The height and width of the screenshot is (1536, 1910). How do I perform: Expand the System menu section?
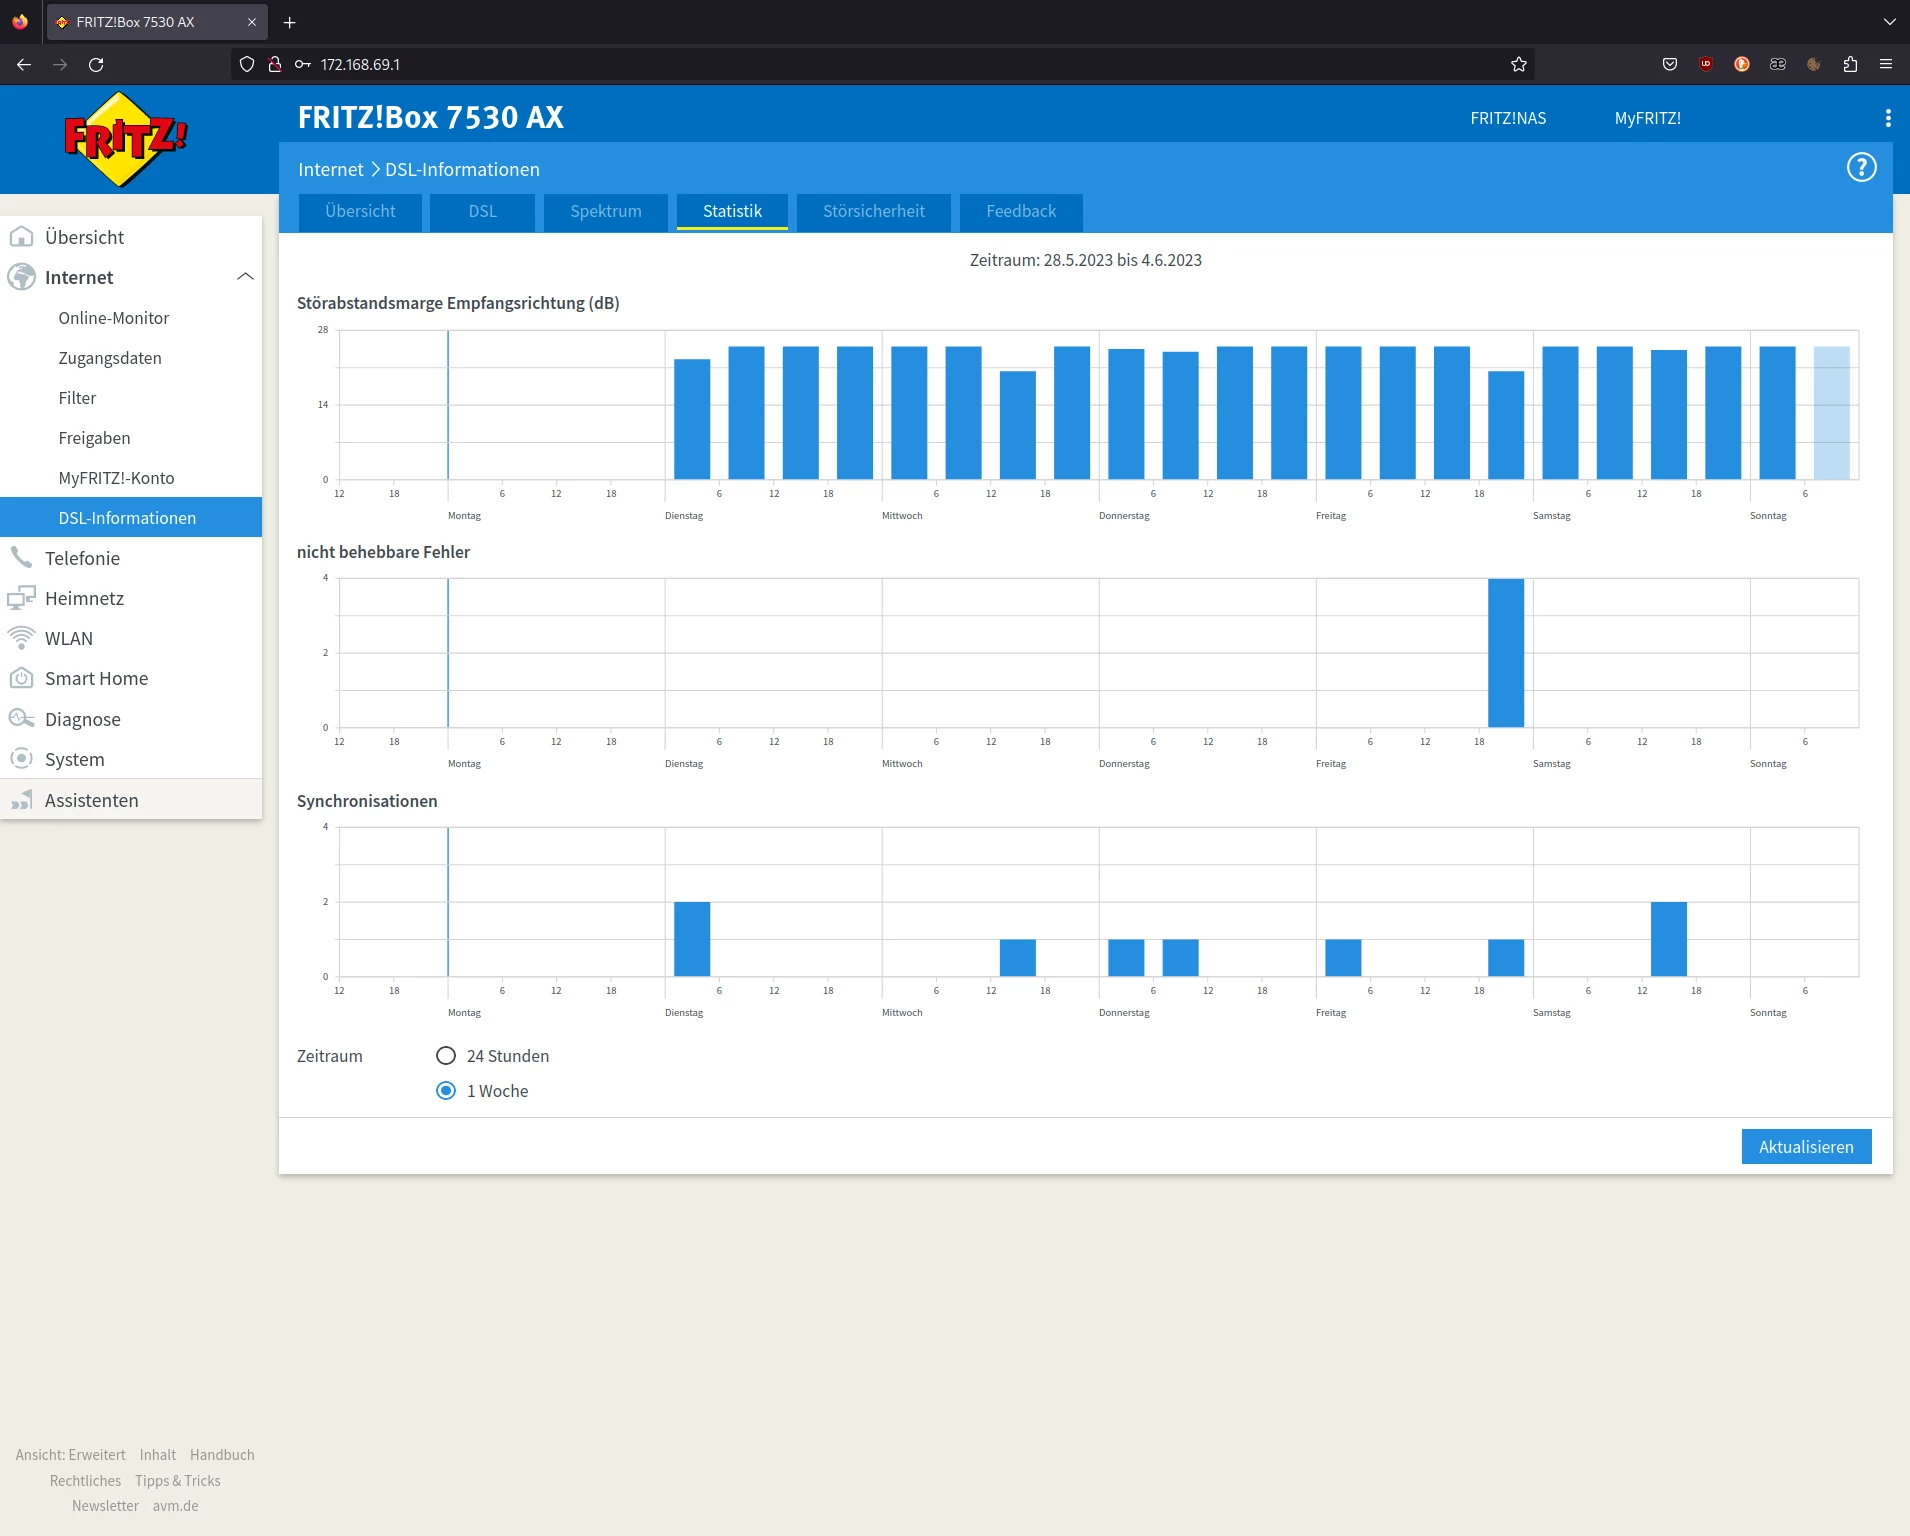click(74, 759)
